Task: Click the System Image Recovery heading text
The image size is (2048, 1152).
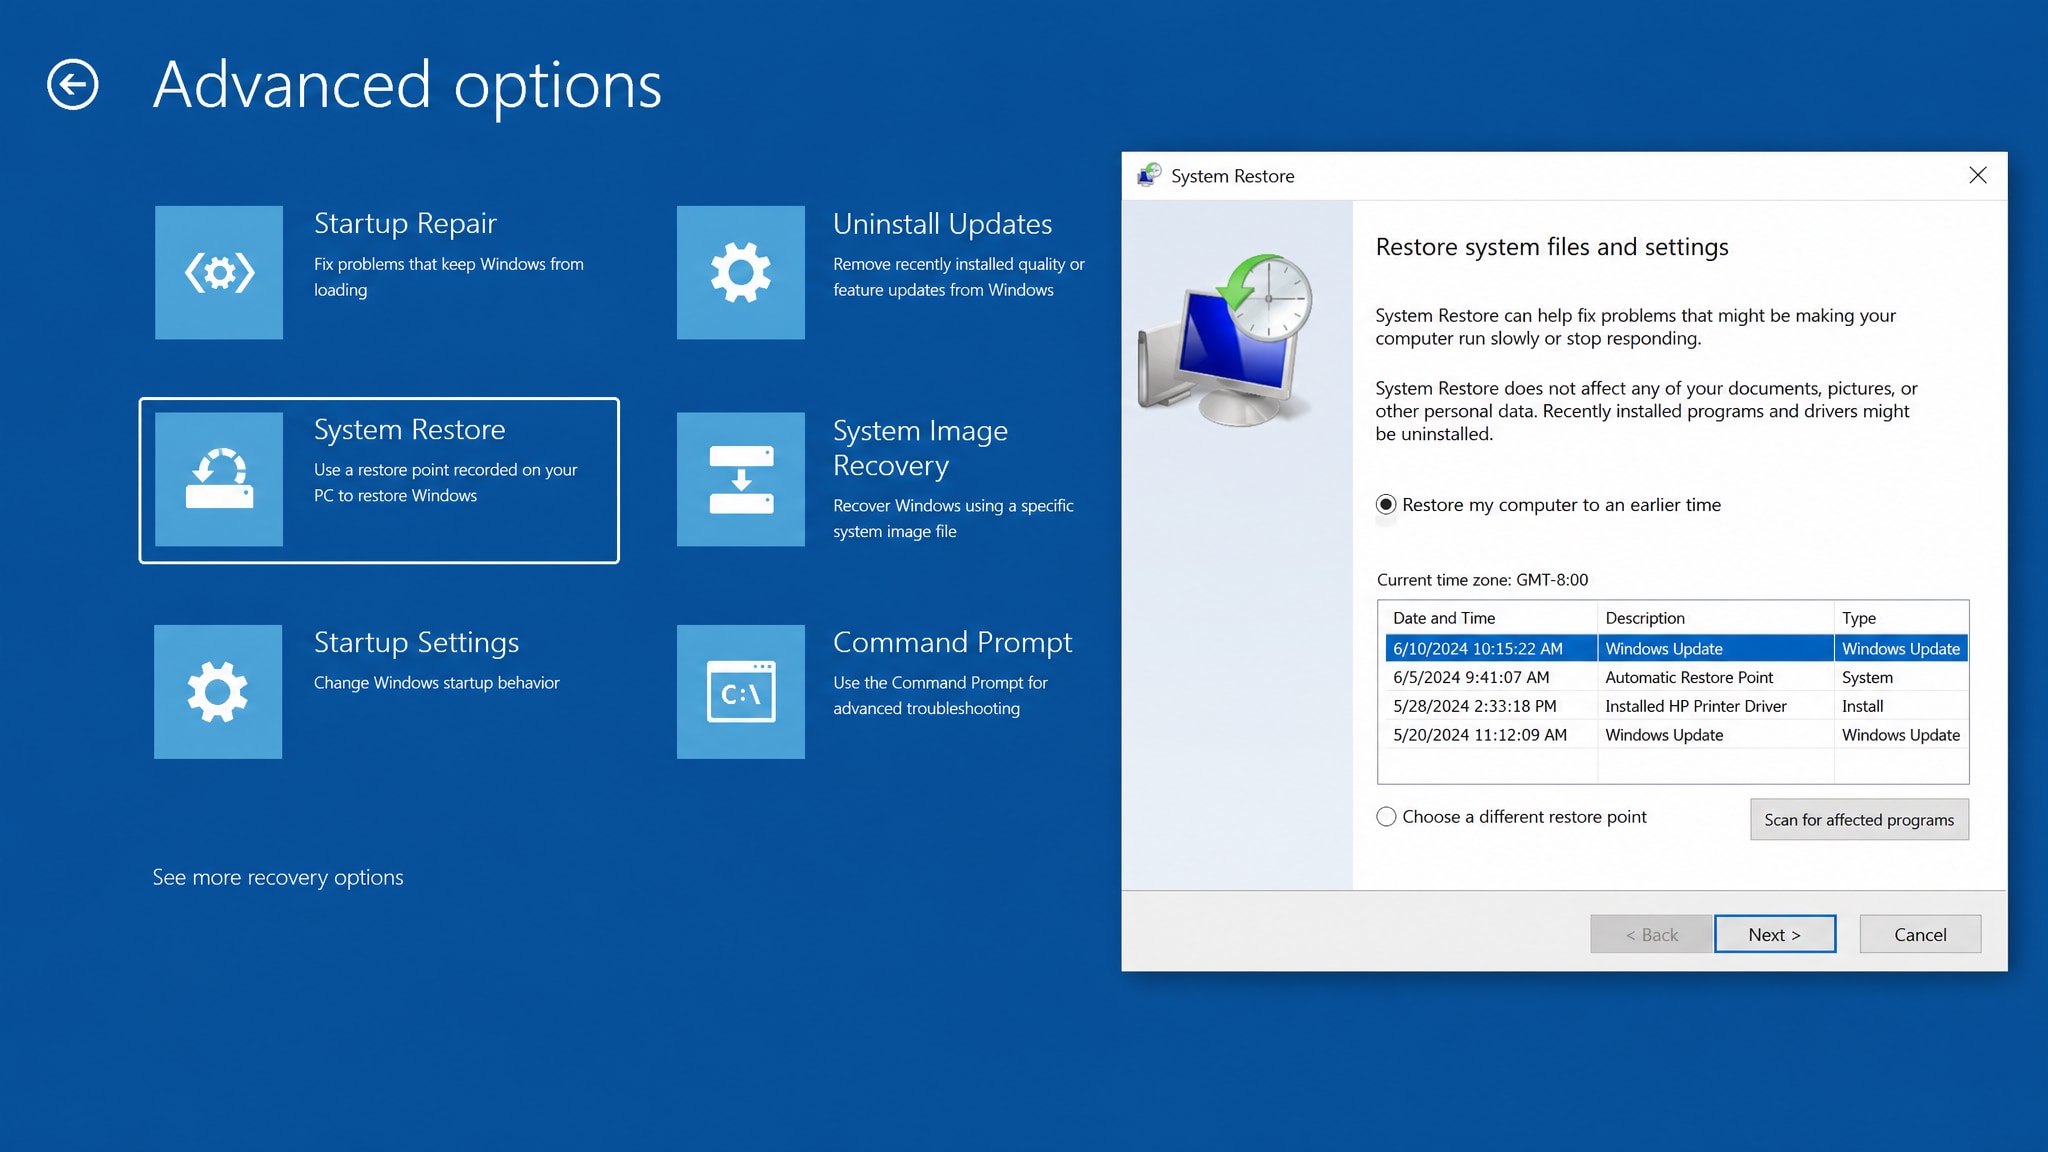Action: [x=920, y=448]
